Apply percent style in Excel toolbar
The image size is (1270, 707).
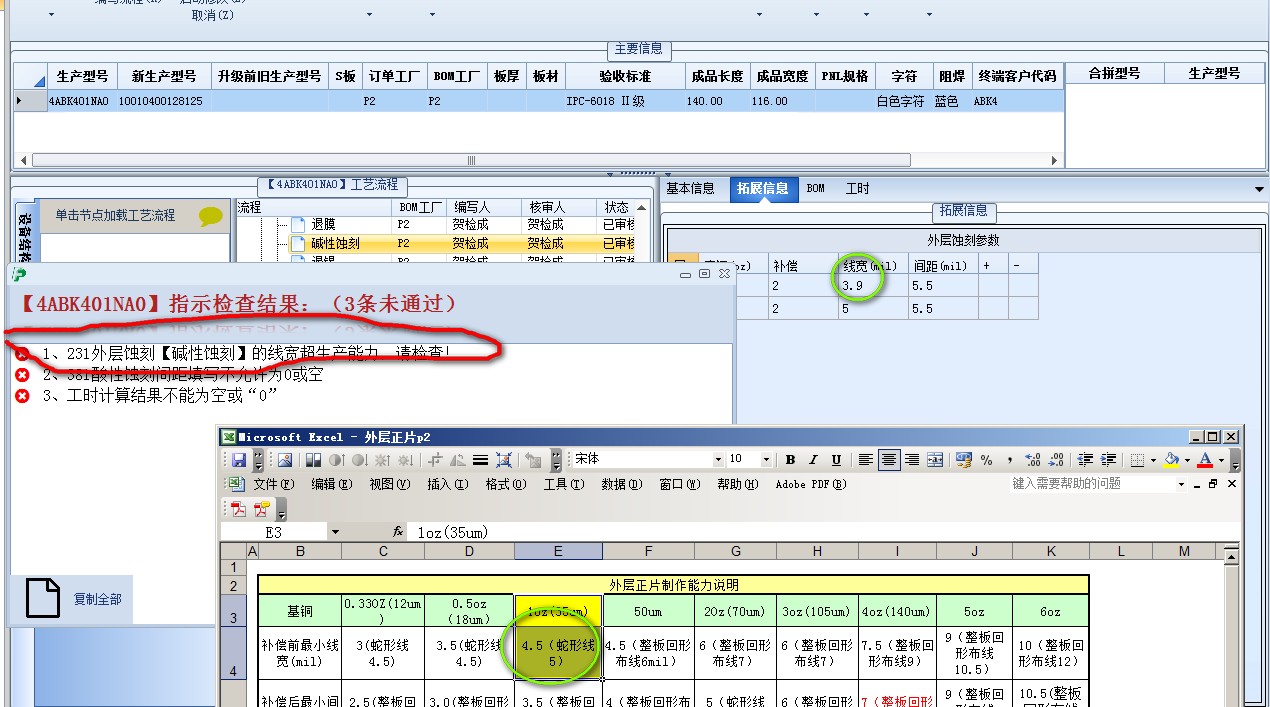click(x=986, y=460)
